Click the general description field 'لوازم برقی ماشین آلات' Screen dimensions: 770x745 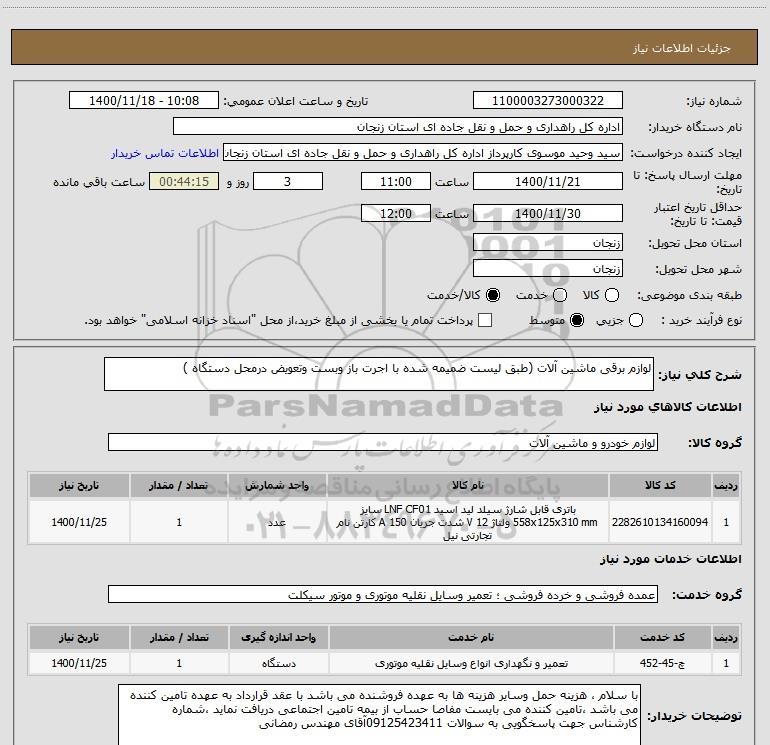379,374
